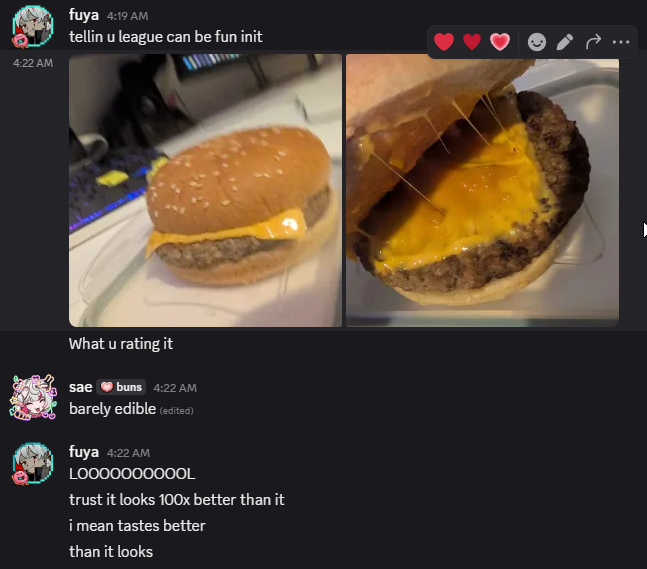Open fuya's avatar beside LOOOOL message
This screenshot has height=569, width=647.
tap(33, 463)
